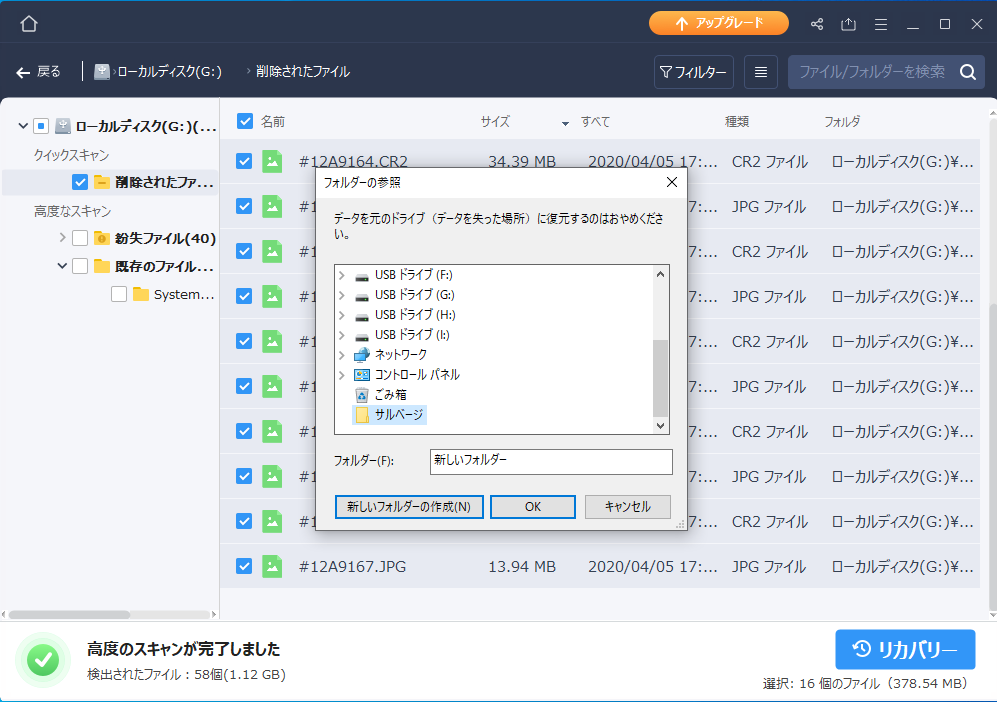
Task: Expand the ネットワーク tree node
Action: coord(341,355)
